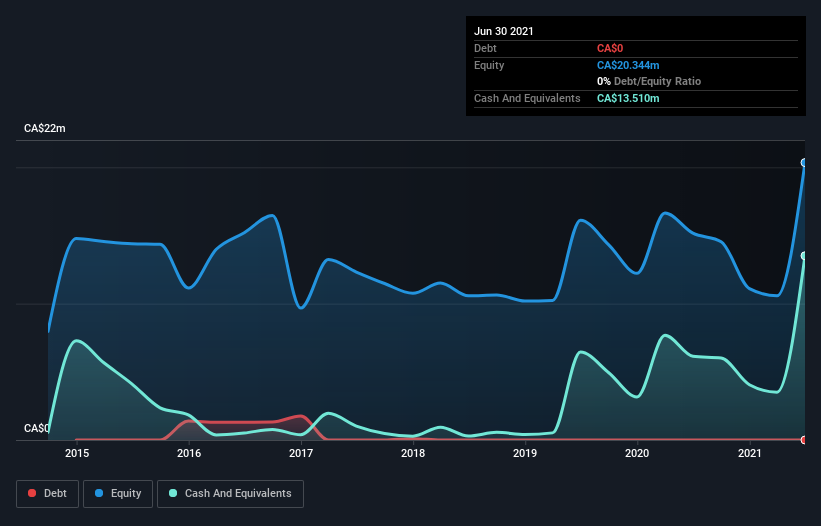Click the red CA$0 debt value in tooltip
The width and height of the screenshot is (821, 526).
[610, 48]
